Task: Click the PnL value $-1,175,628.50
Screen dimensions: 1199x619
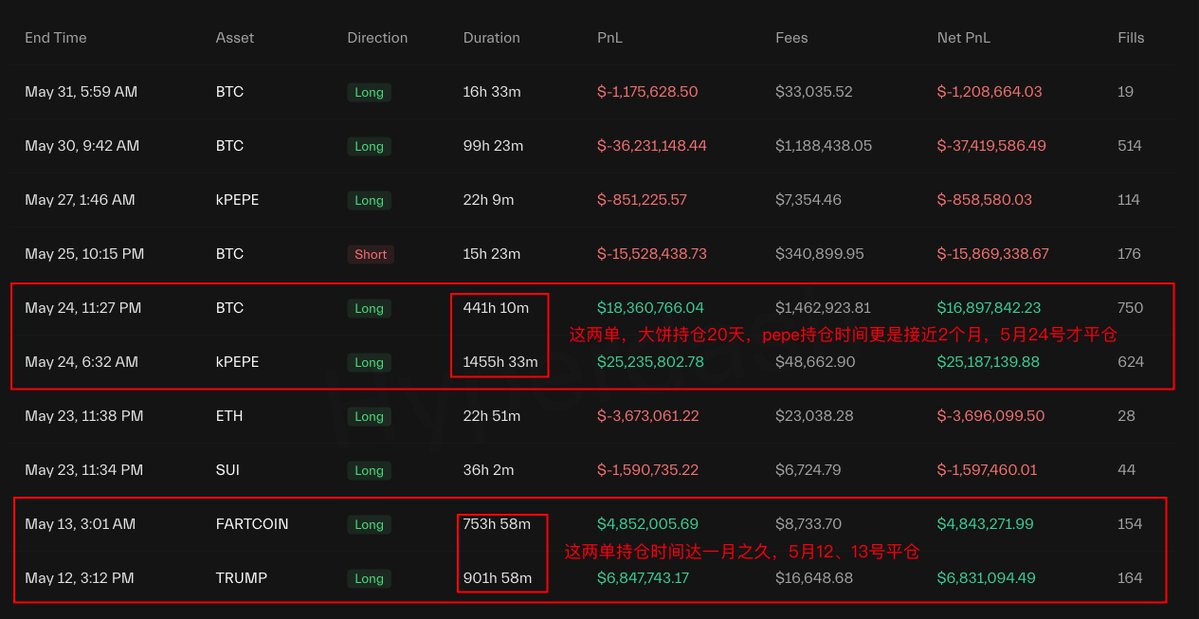Action: [647, 92]
